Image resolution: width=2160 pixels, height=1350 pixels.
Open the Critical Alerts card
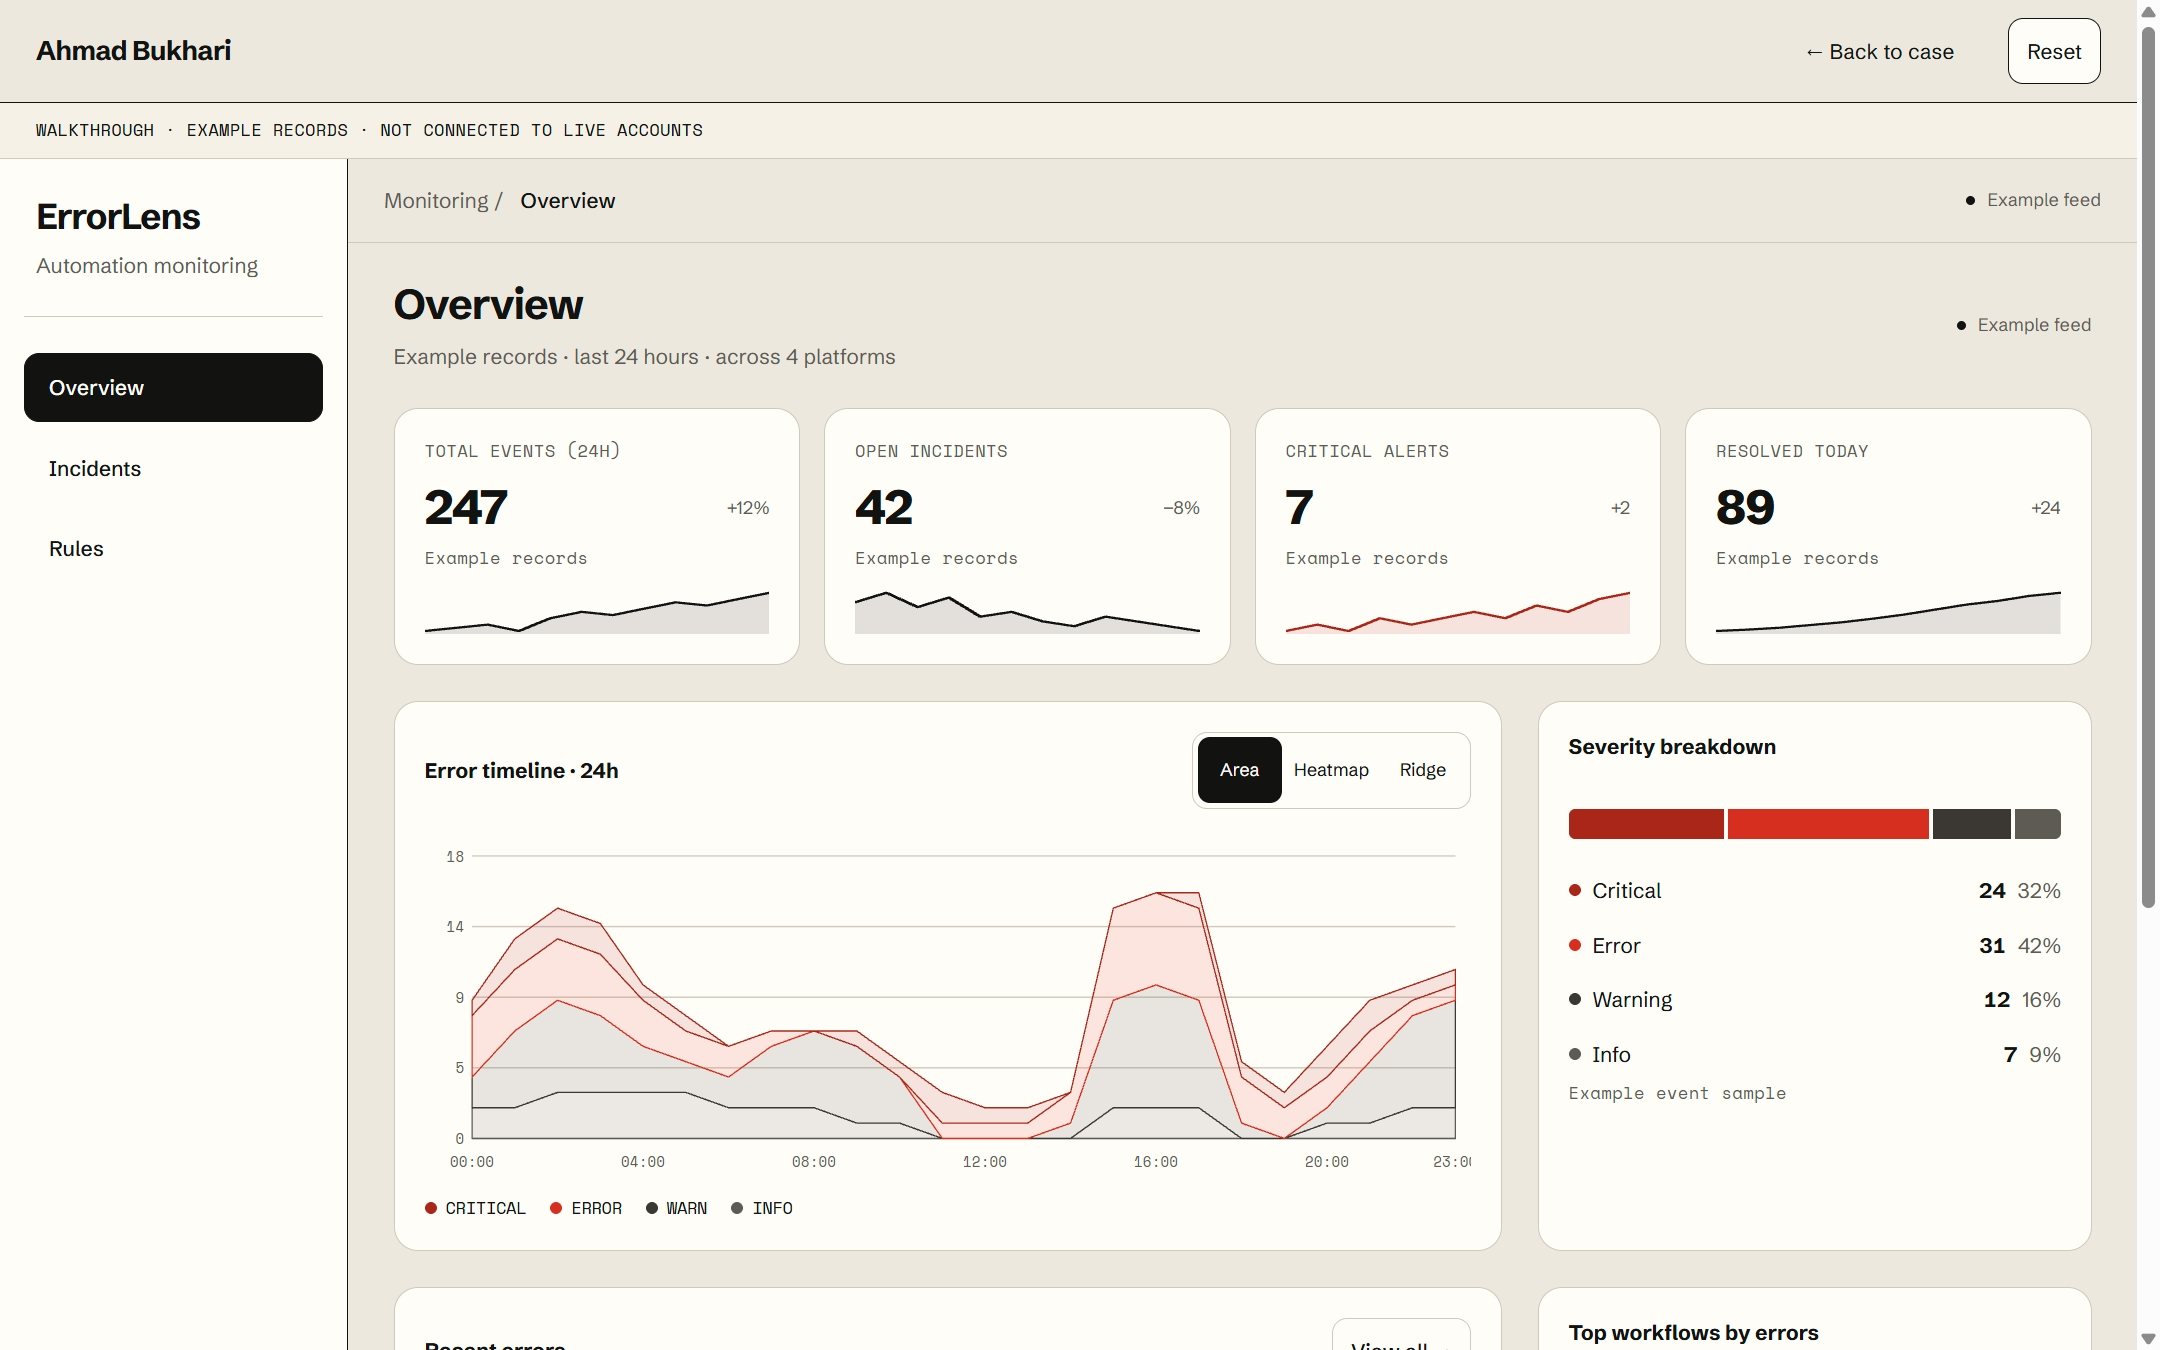[1458, 536]
